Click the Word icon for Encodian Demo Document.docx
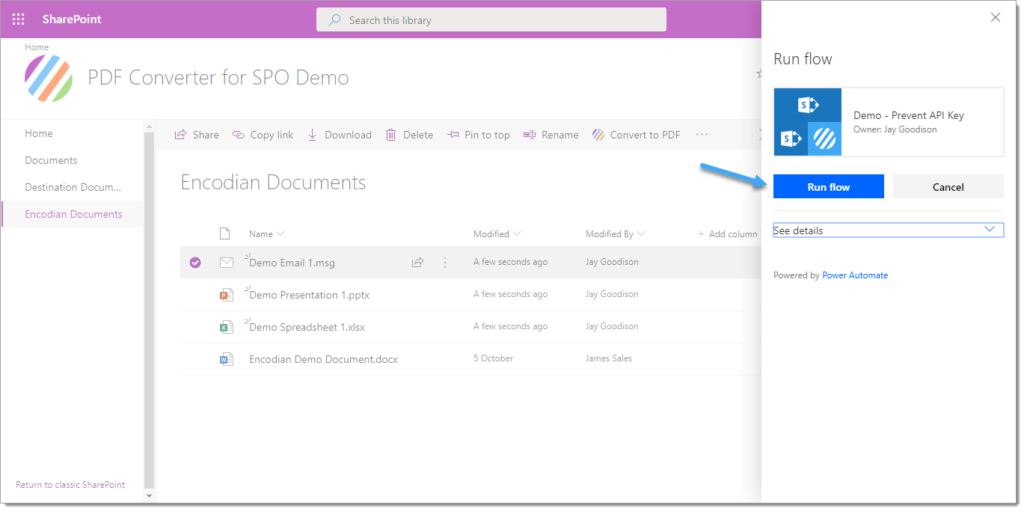 click(226, 359)
